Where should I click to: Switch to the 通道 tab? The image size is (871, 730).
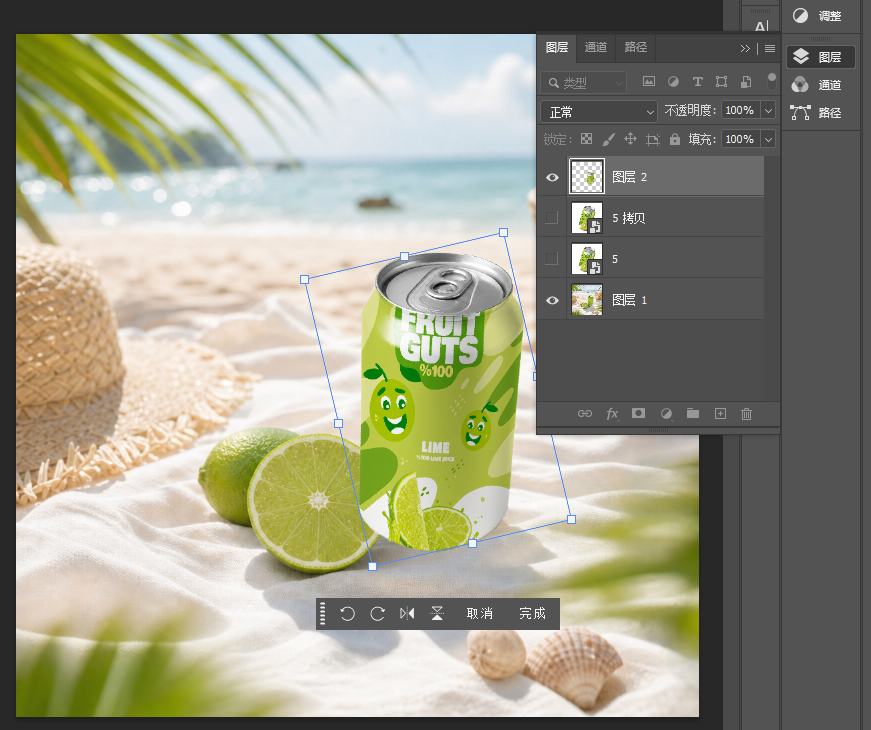595,47
